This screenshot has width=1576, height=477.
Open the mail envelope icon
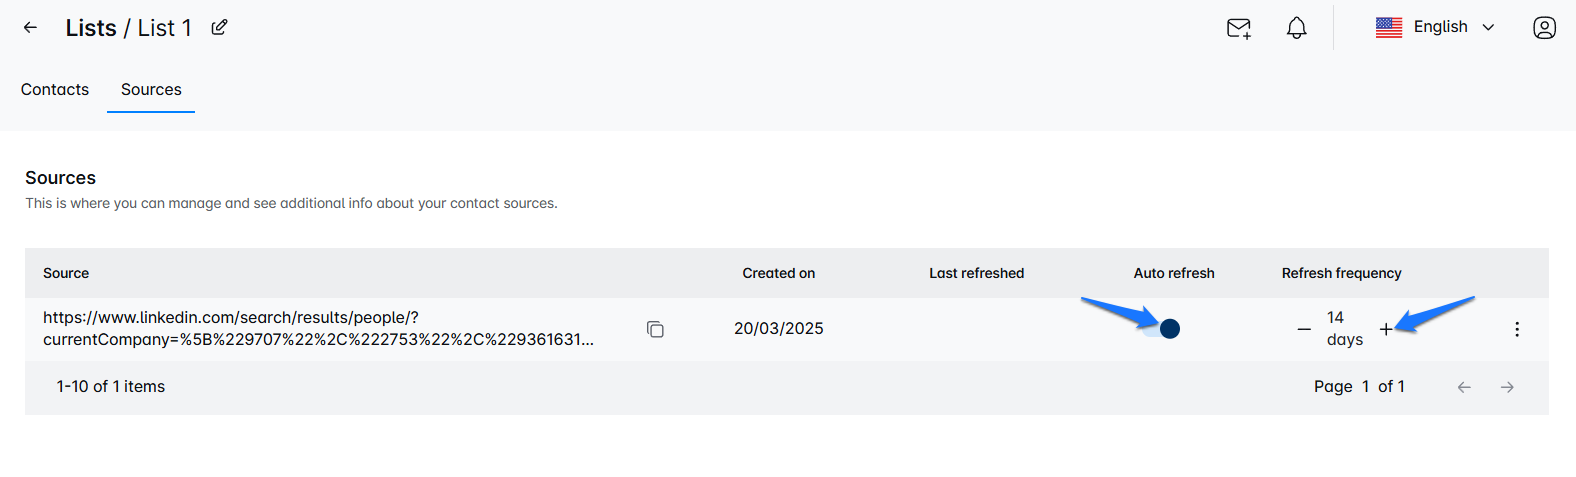pos(1238,28)
